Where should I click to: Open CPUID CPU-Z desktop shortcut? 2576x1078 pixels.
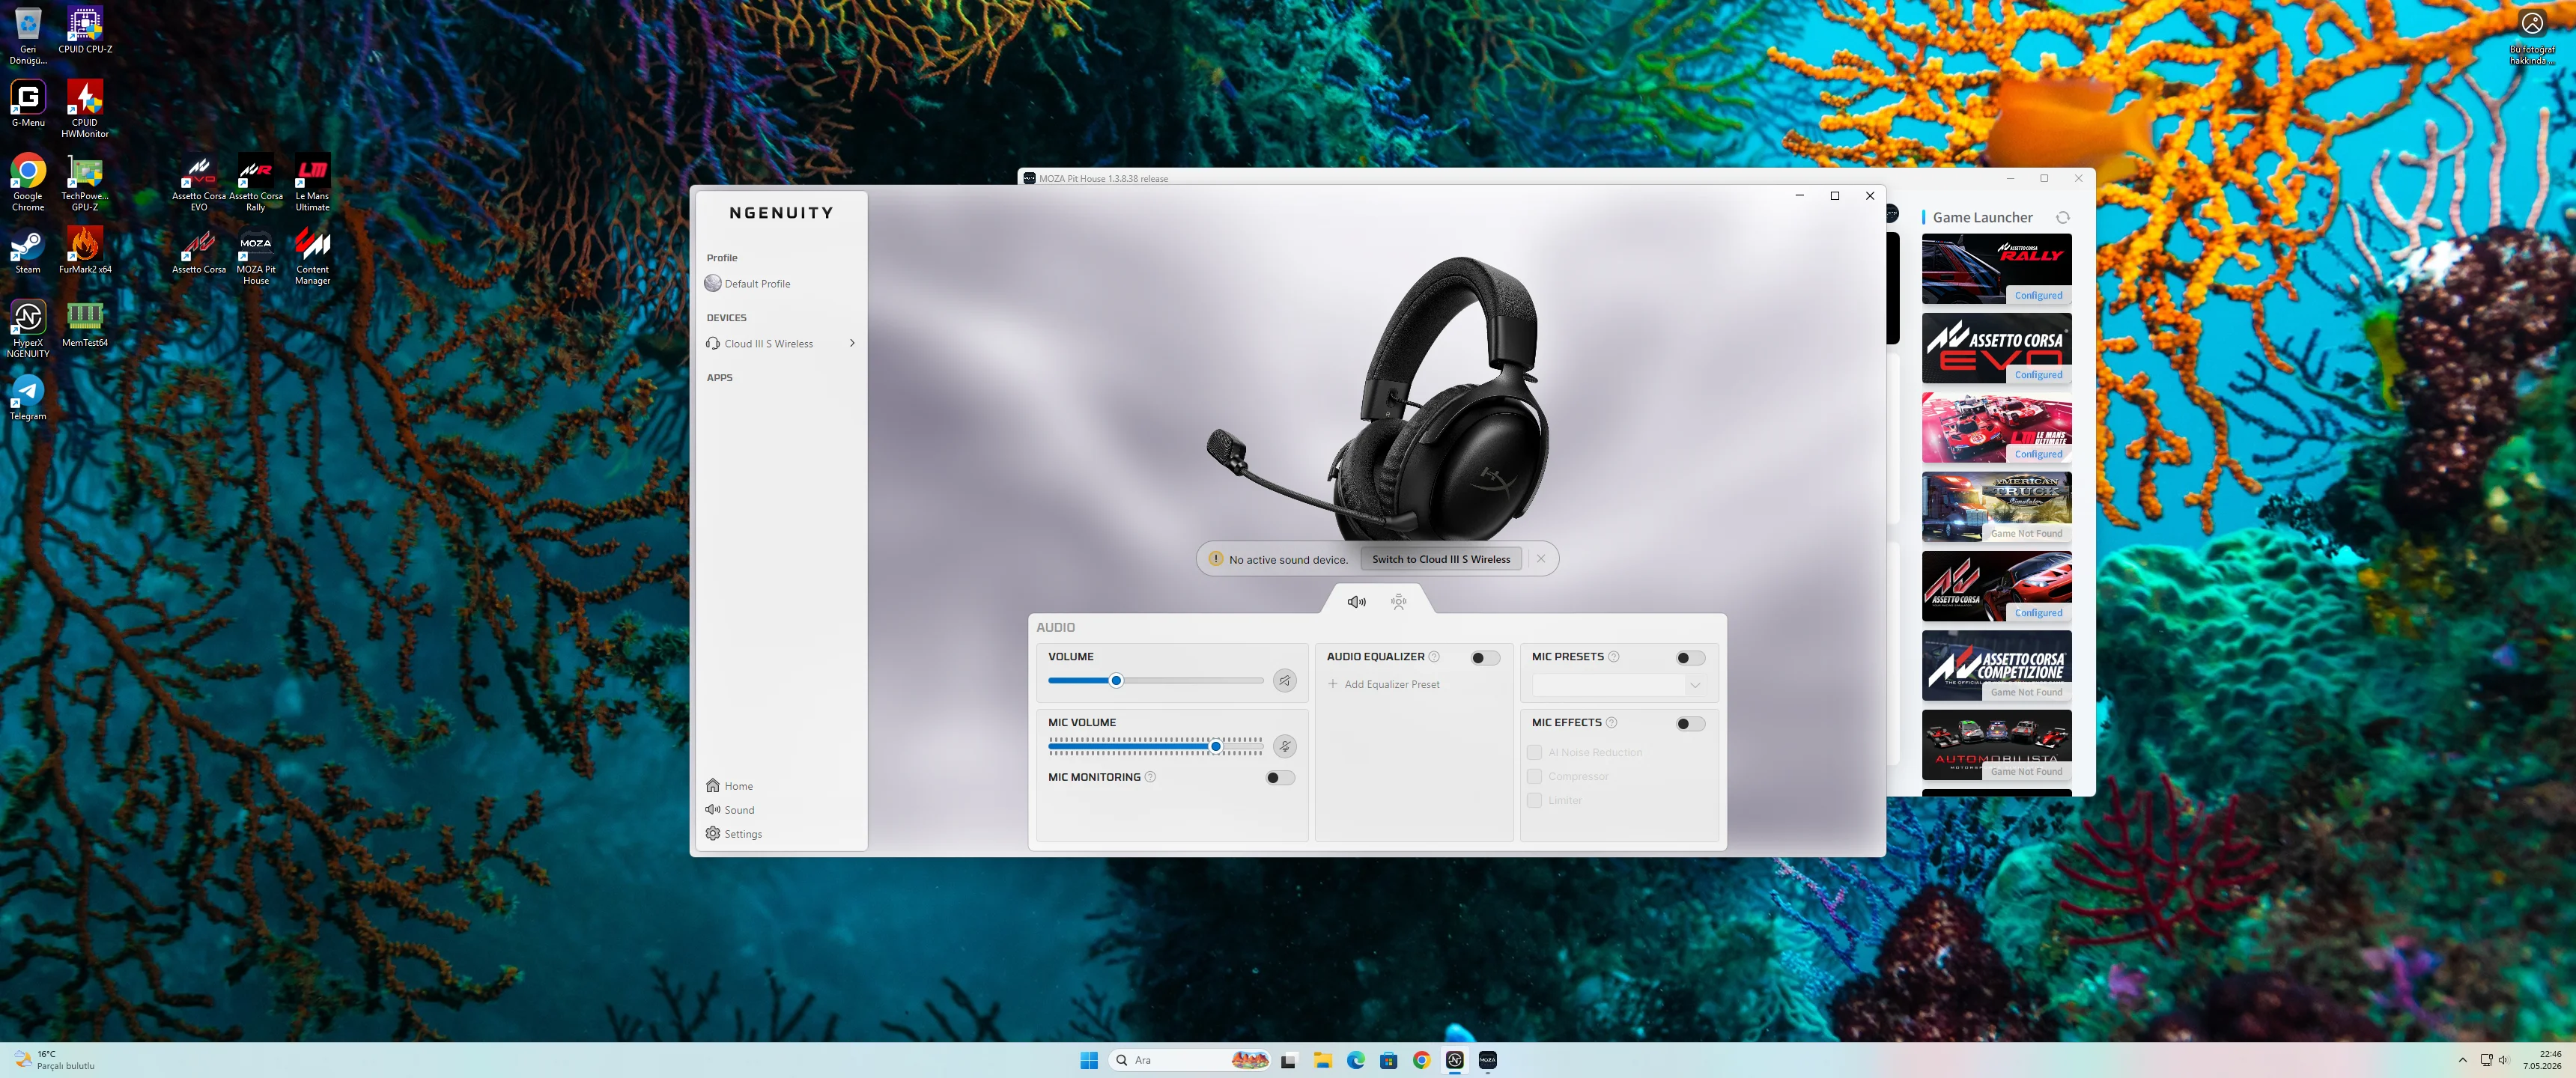[85, 30]
